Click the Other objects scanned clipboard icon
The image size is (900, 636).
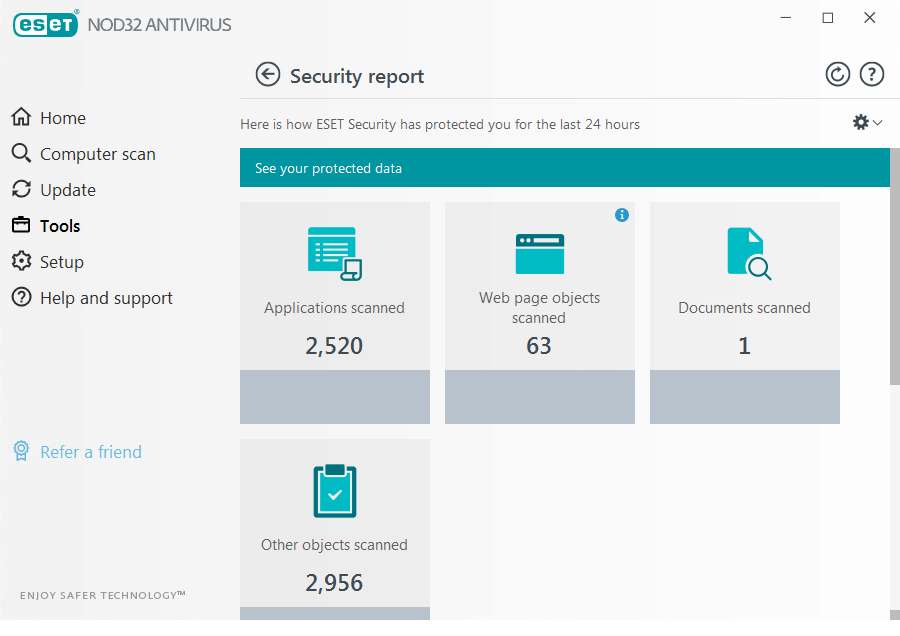(x=334, y=491)
